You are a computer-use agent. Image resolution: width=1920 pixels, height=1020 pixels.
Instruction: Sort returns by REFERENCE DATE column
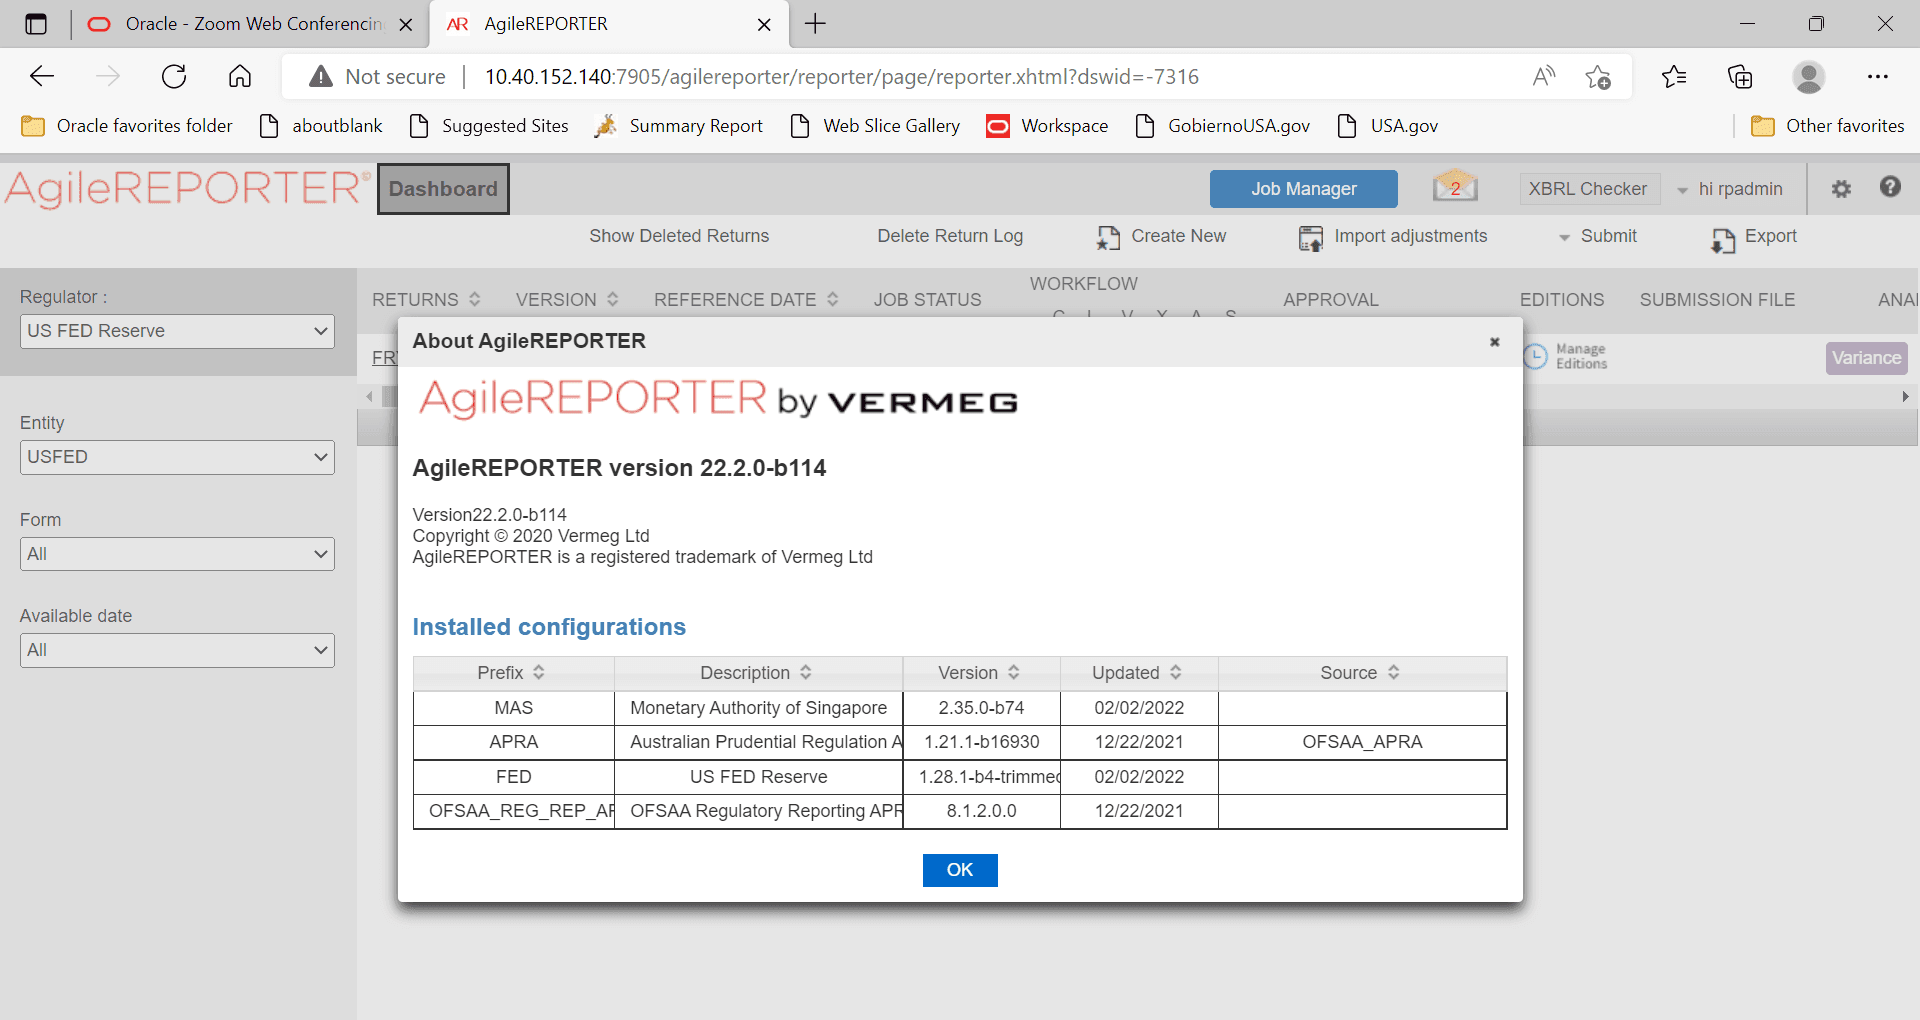[x=833, y=299]
